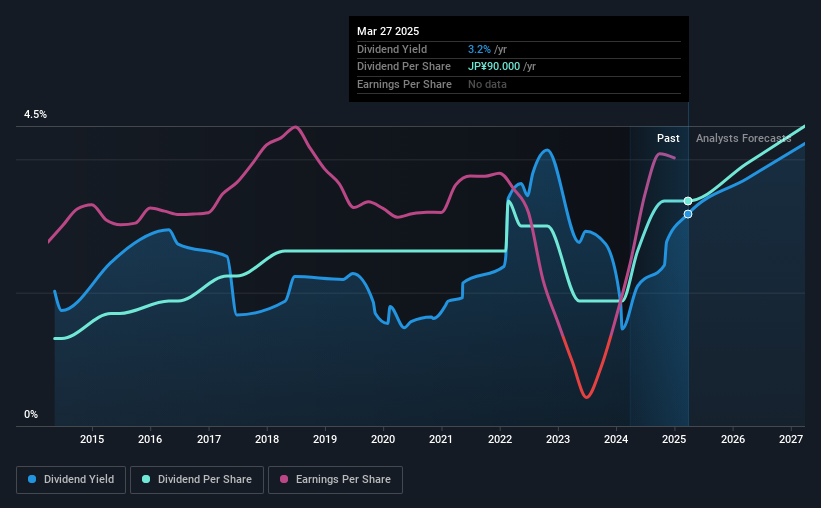Click the 4.5% y-axis label
The height and width of the screenshot is (508, 821).
click(35, 115)
